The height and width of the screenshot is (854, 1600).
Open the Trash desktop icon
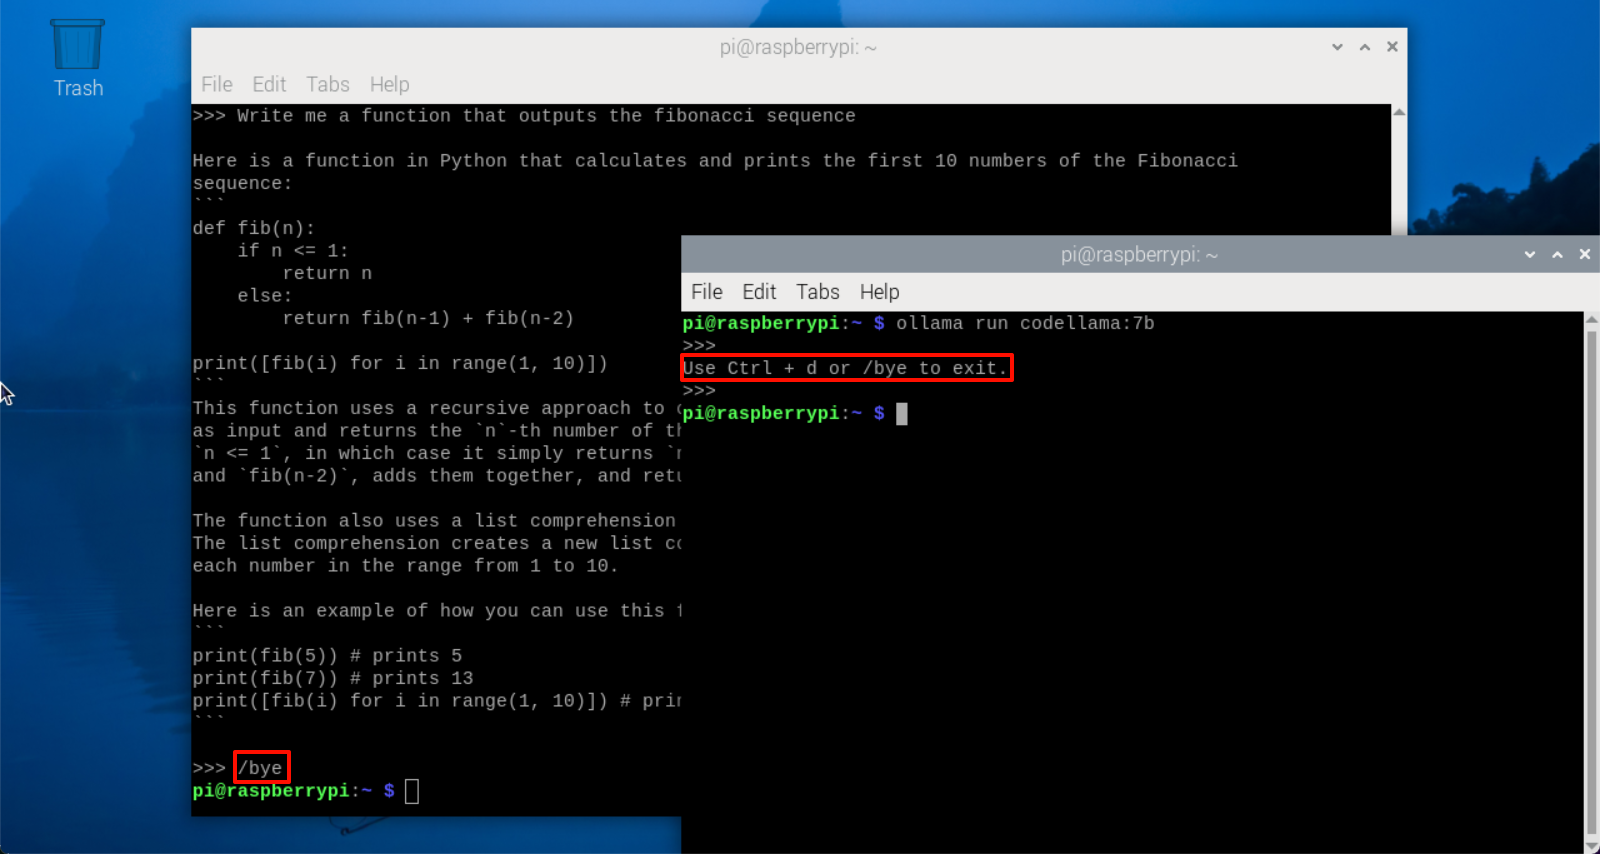pos(77,58)
